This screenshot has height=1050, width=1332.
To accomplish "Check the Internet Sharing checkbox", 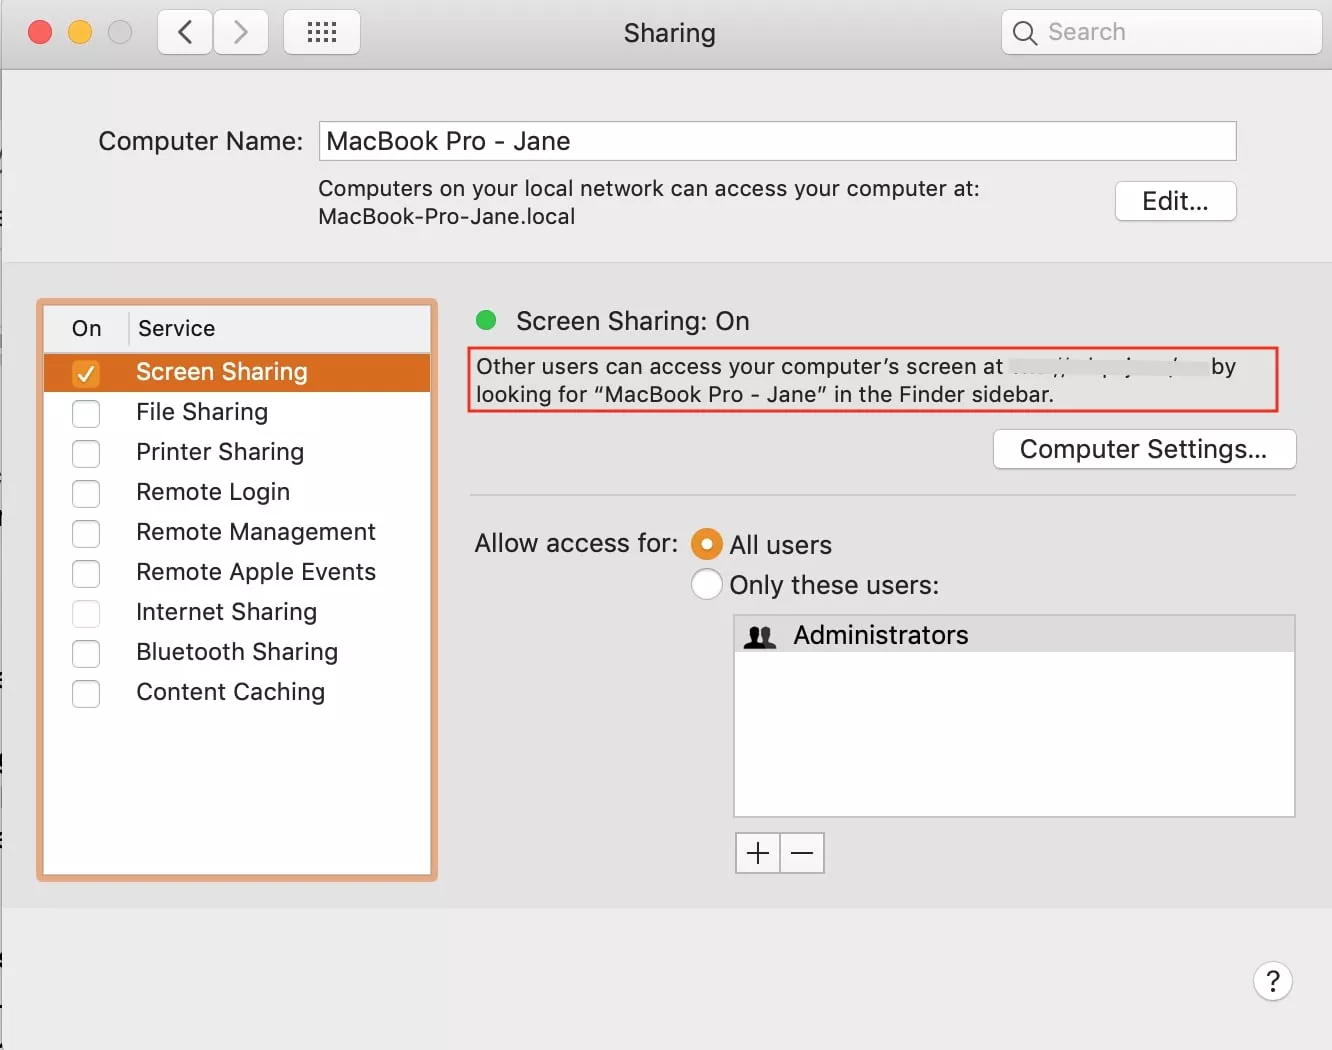I will [x=86, y=613].
